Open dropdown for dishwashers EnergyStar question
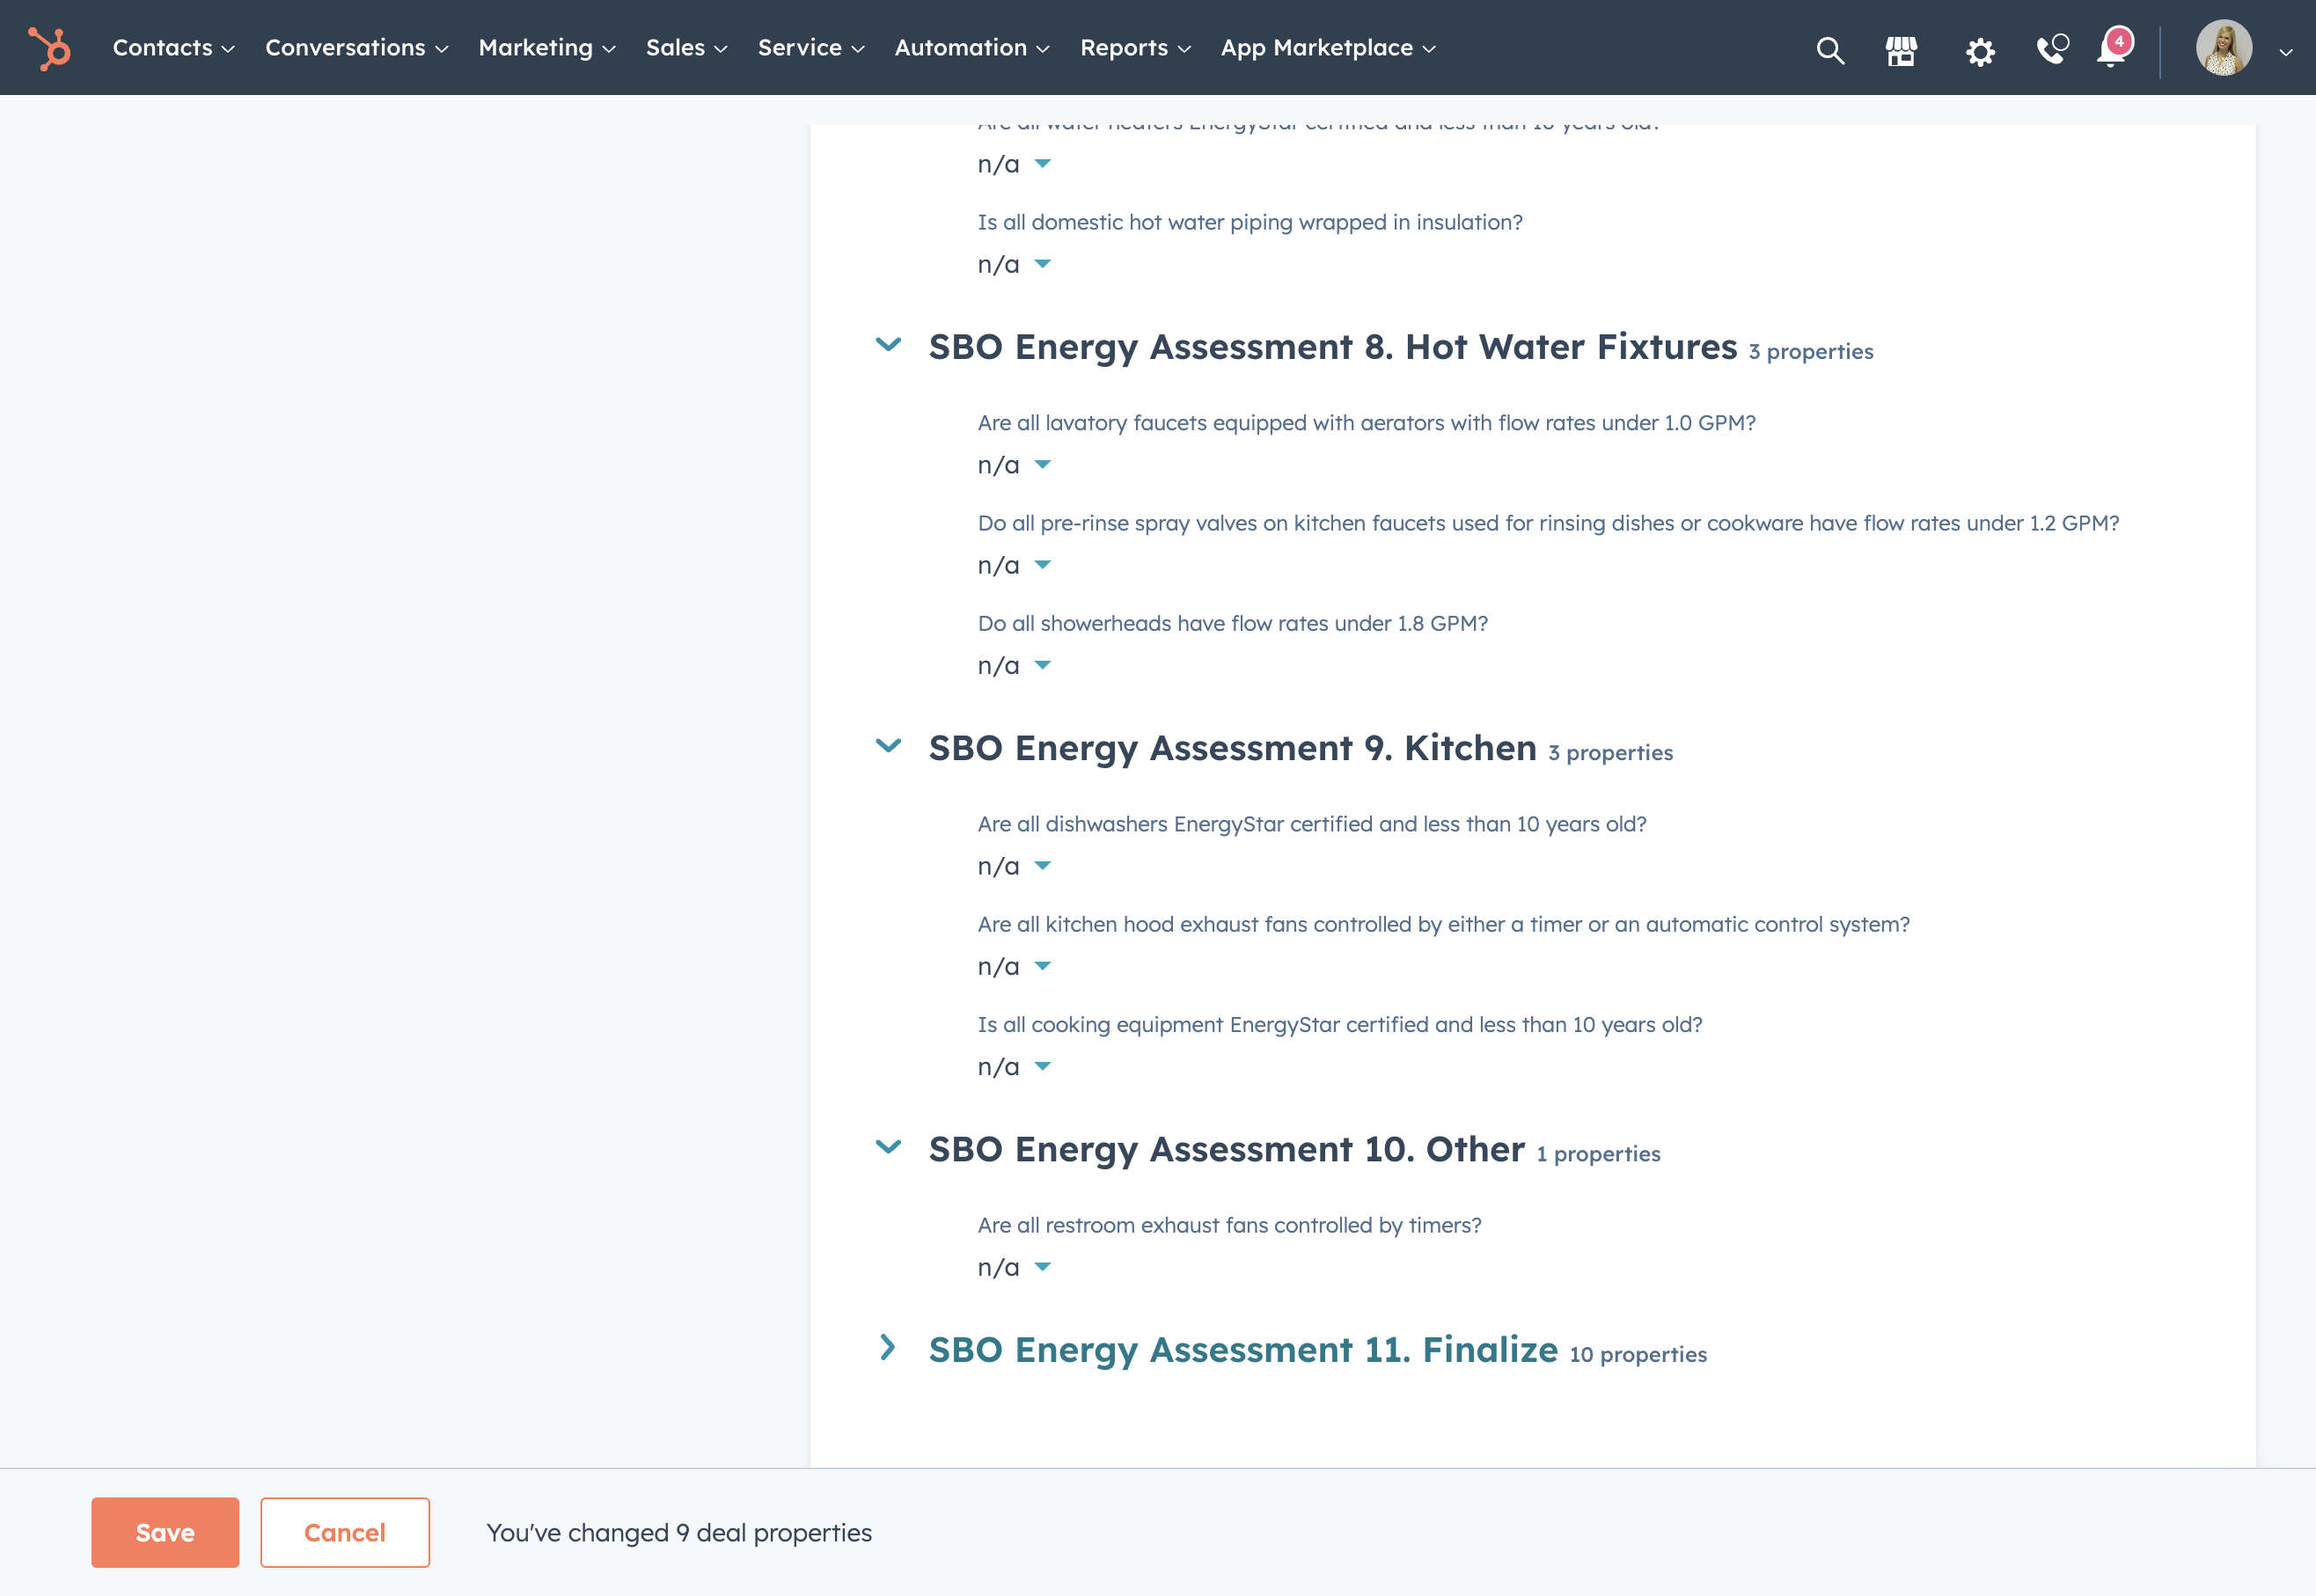 (x=1014, y=866)
